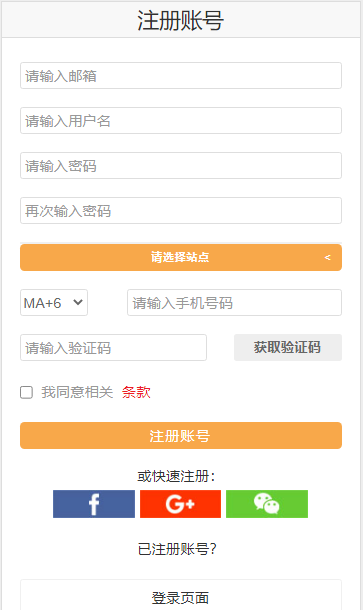Select the 请输入密码 password field
Screen dimensions: 363x610
[181, 166]
